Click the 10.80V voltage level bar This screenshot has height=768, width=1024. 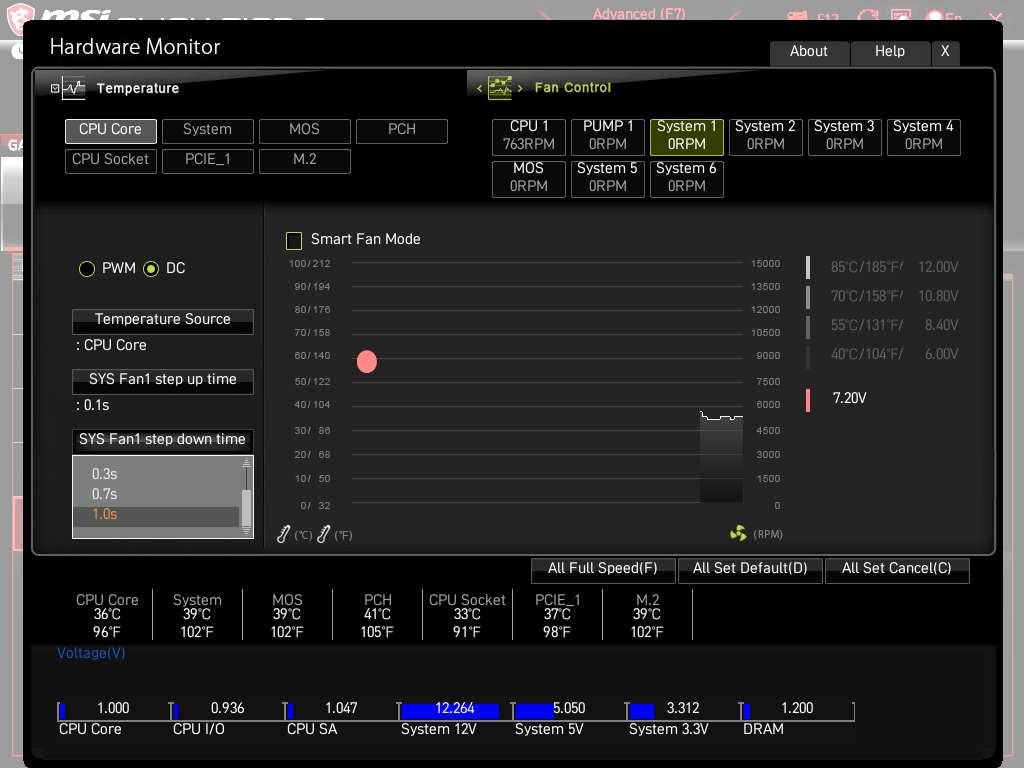tap(808, 296)
